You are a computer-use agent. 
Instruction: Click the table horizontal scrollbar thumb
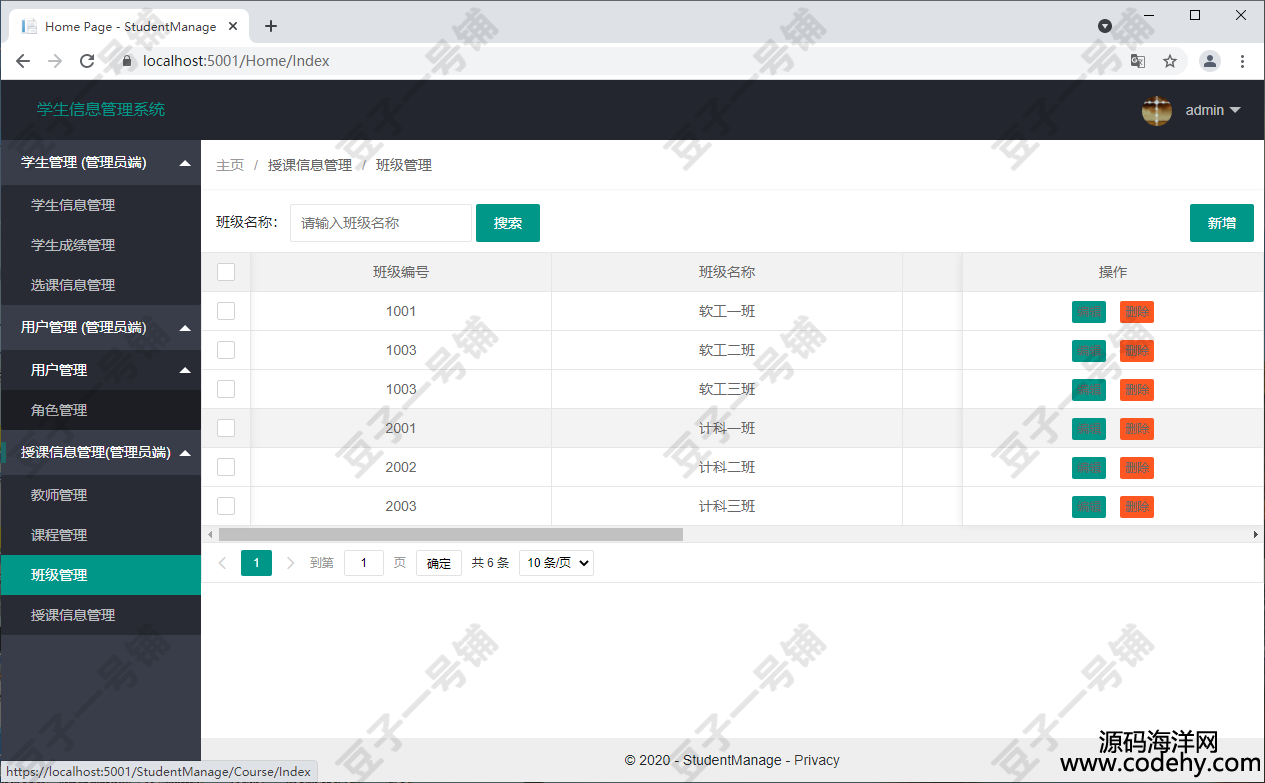point(451,534)
